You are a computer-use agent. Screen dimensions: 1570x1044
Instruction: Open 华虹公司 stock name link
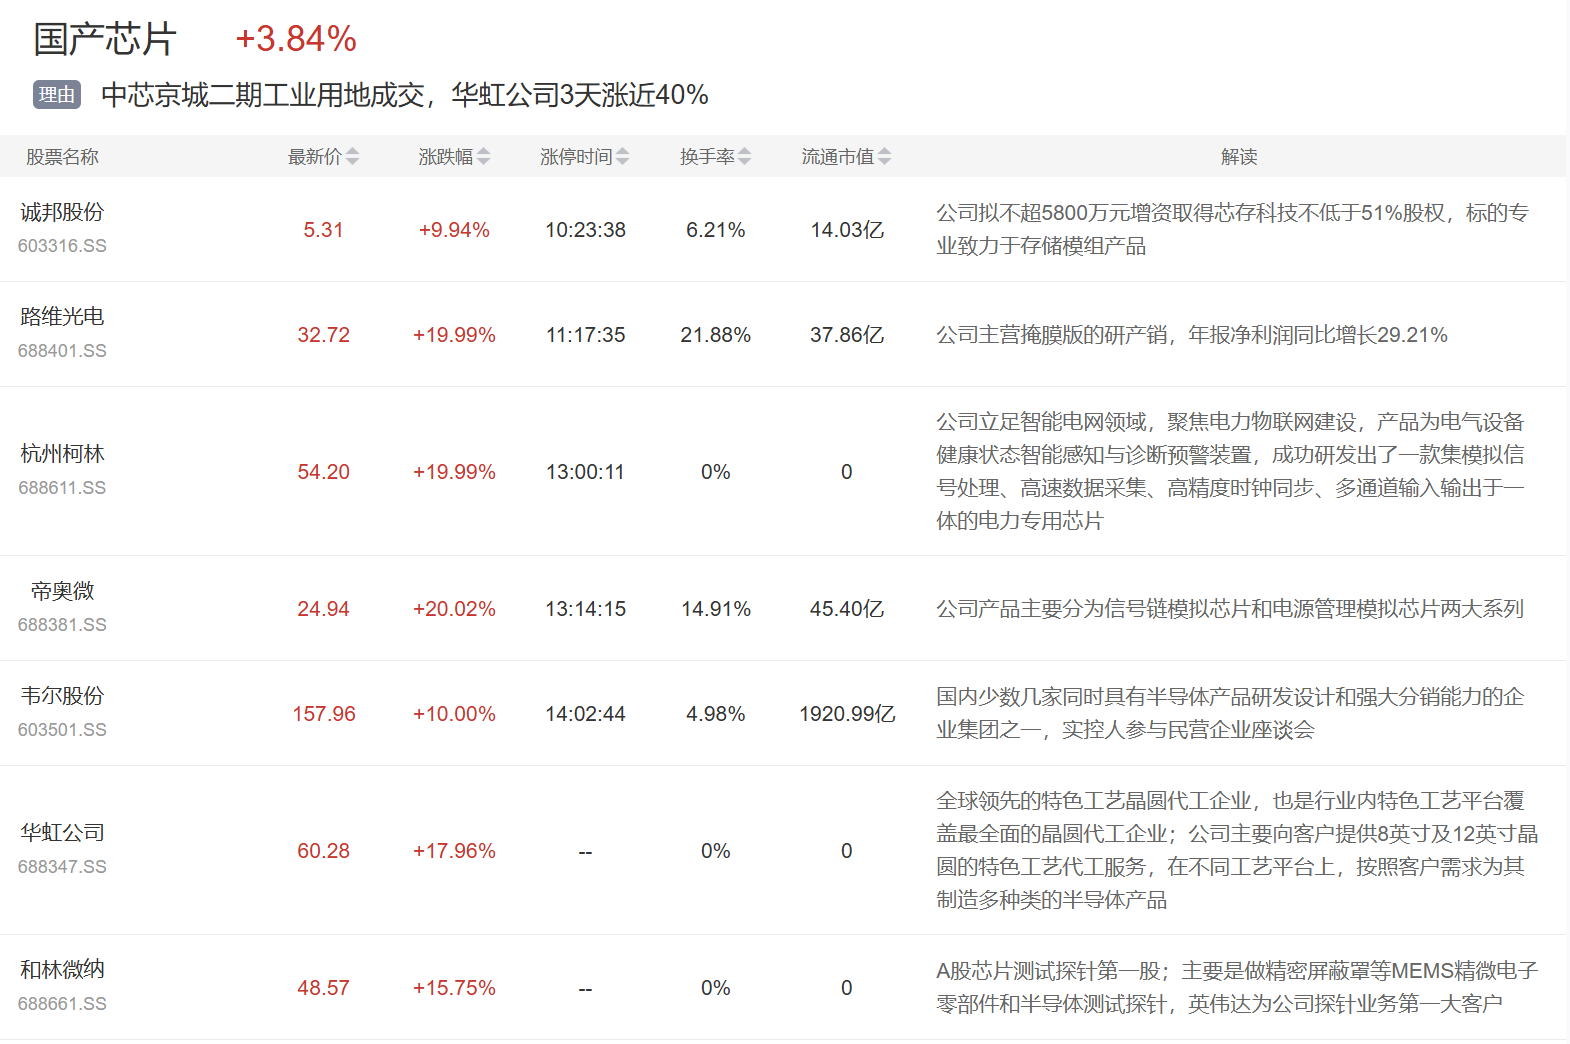[x=62, y=833]
